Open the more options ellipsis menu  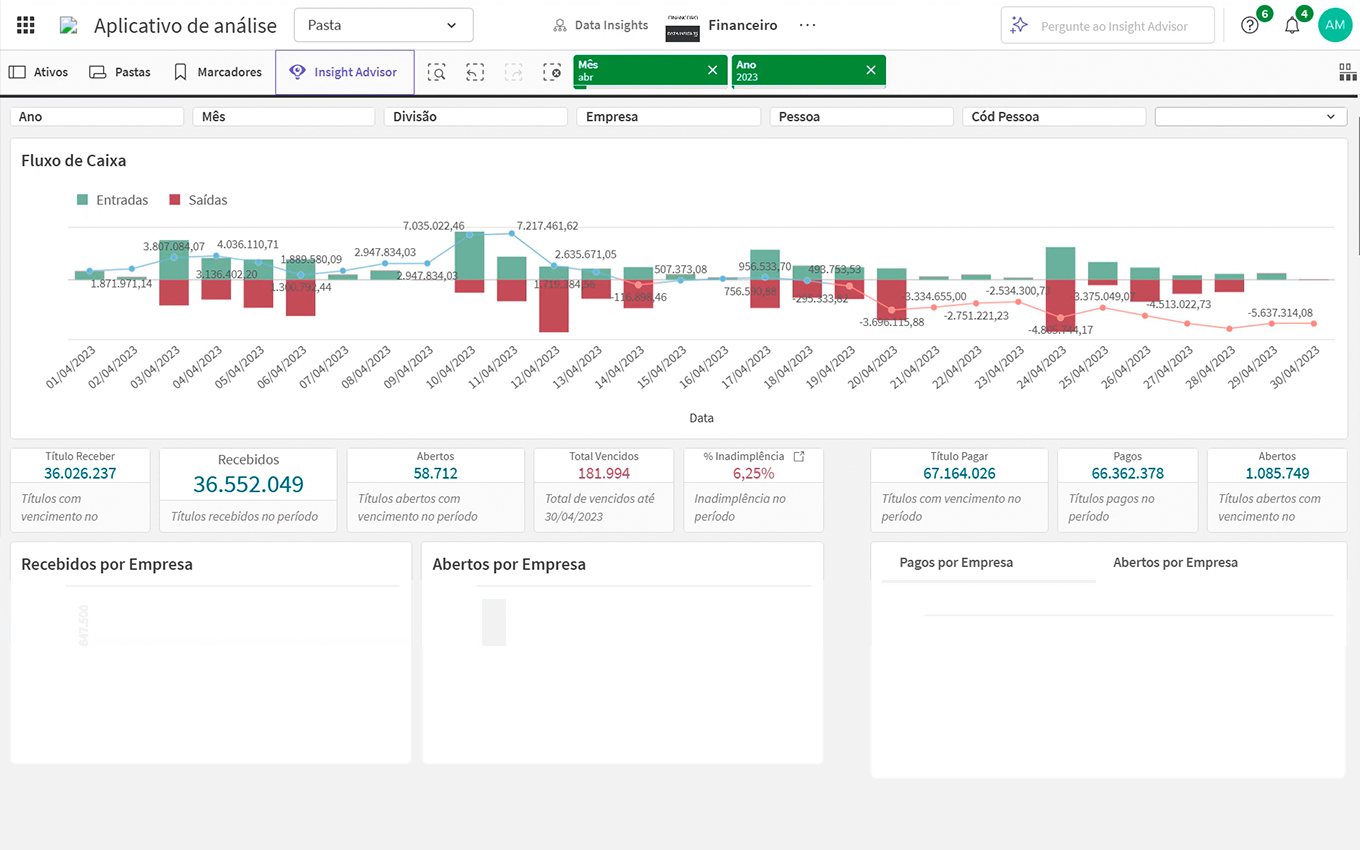click(x=808, y=25)
